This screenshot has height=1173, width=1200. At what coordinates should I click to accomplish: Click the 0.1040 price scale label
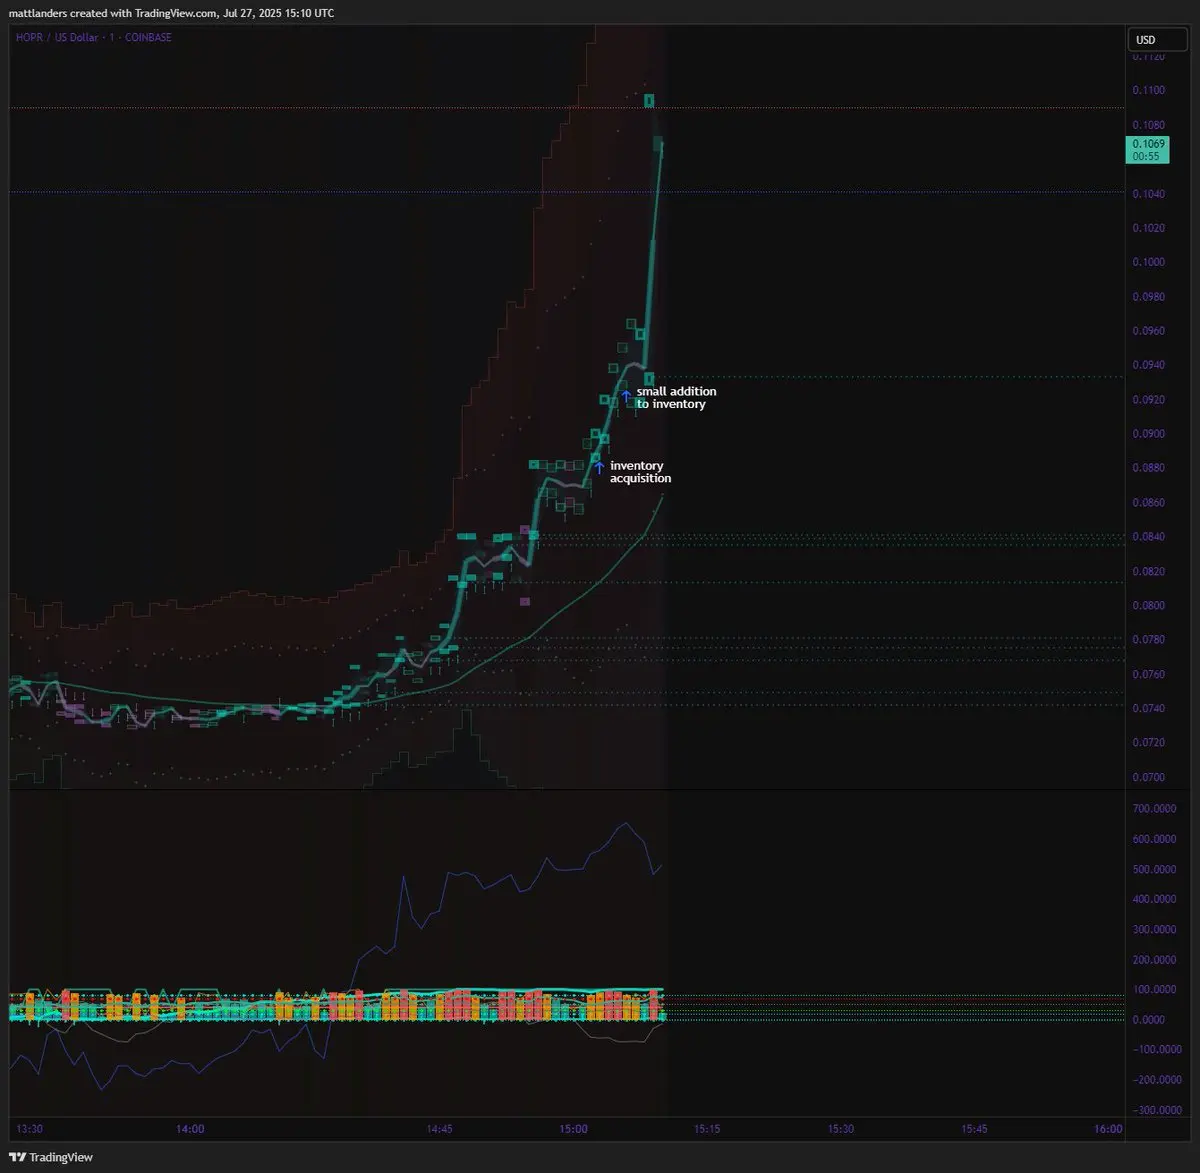(x=1148, y=194)
